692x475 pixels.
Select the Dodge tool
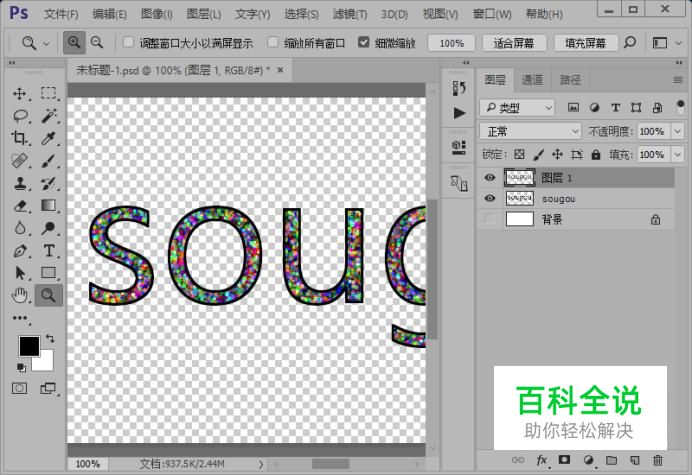49,228
